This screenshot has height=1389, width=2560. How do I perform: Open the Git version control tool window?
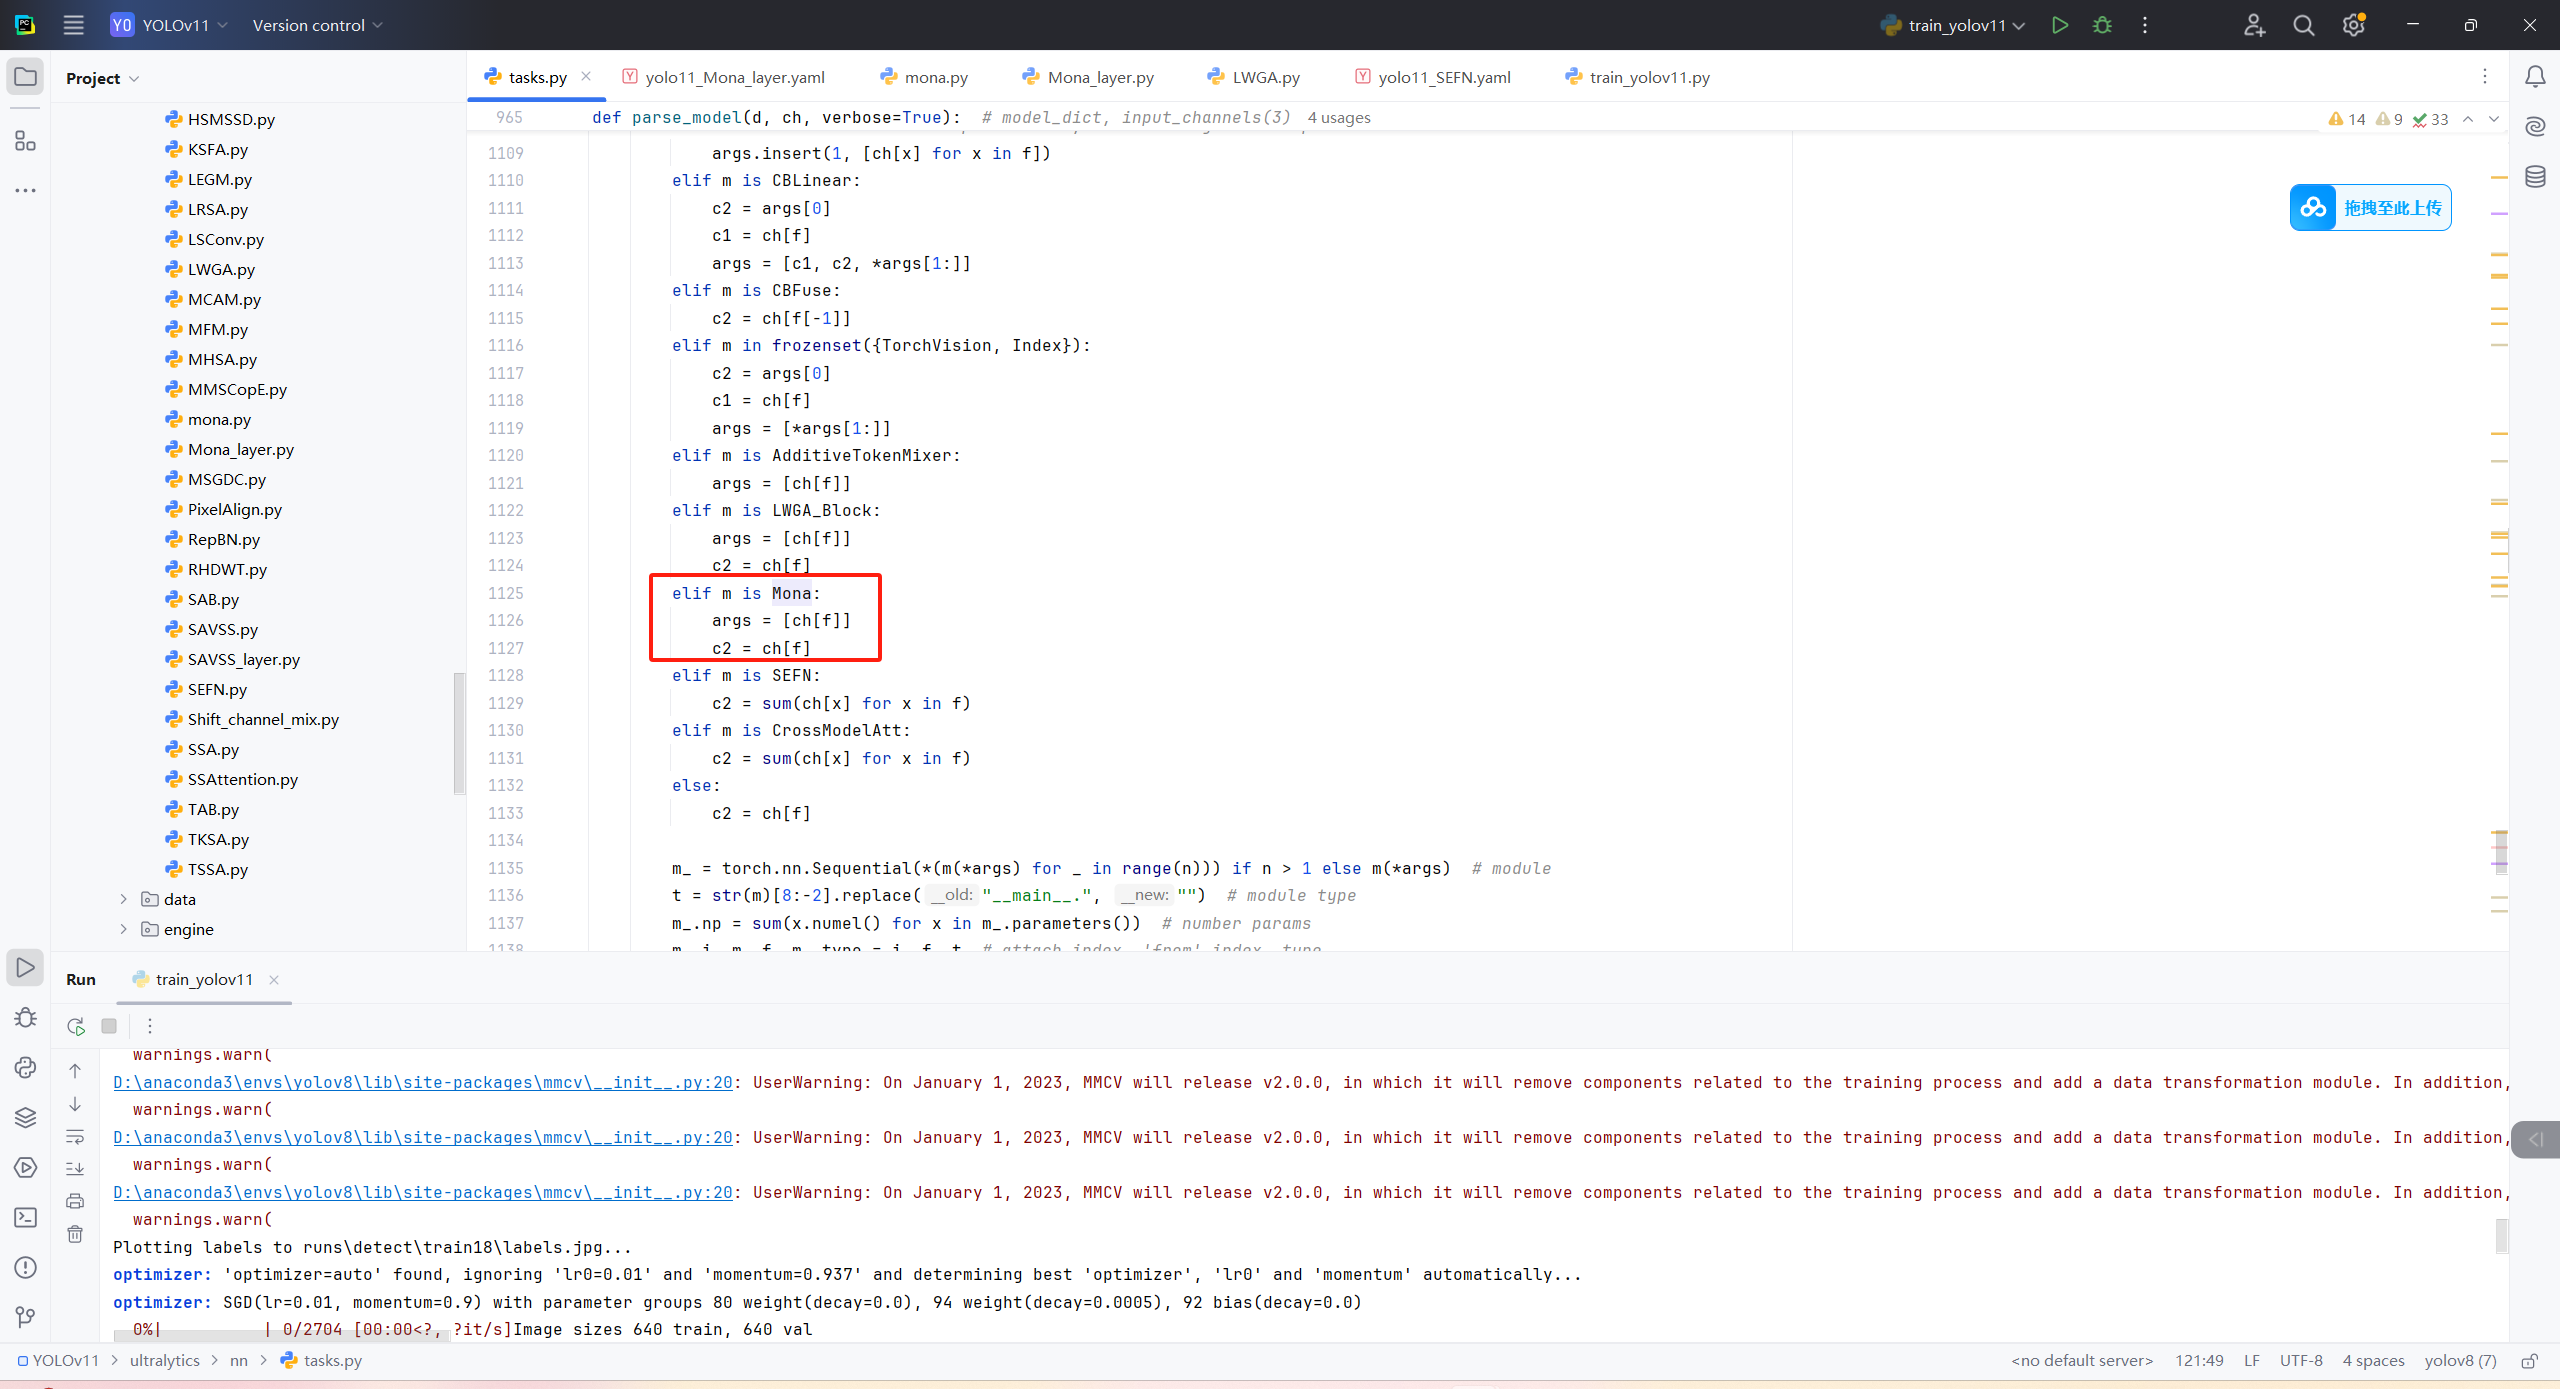point(26,1317)
